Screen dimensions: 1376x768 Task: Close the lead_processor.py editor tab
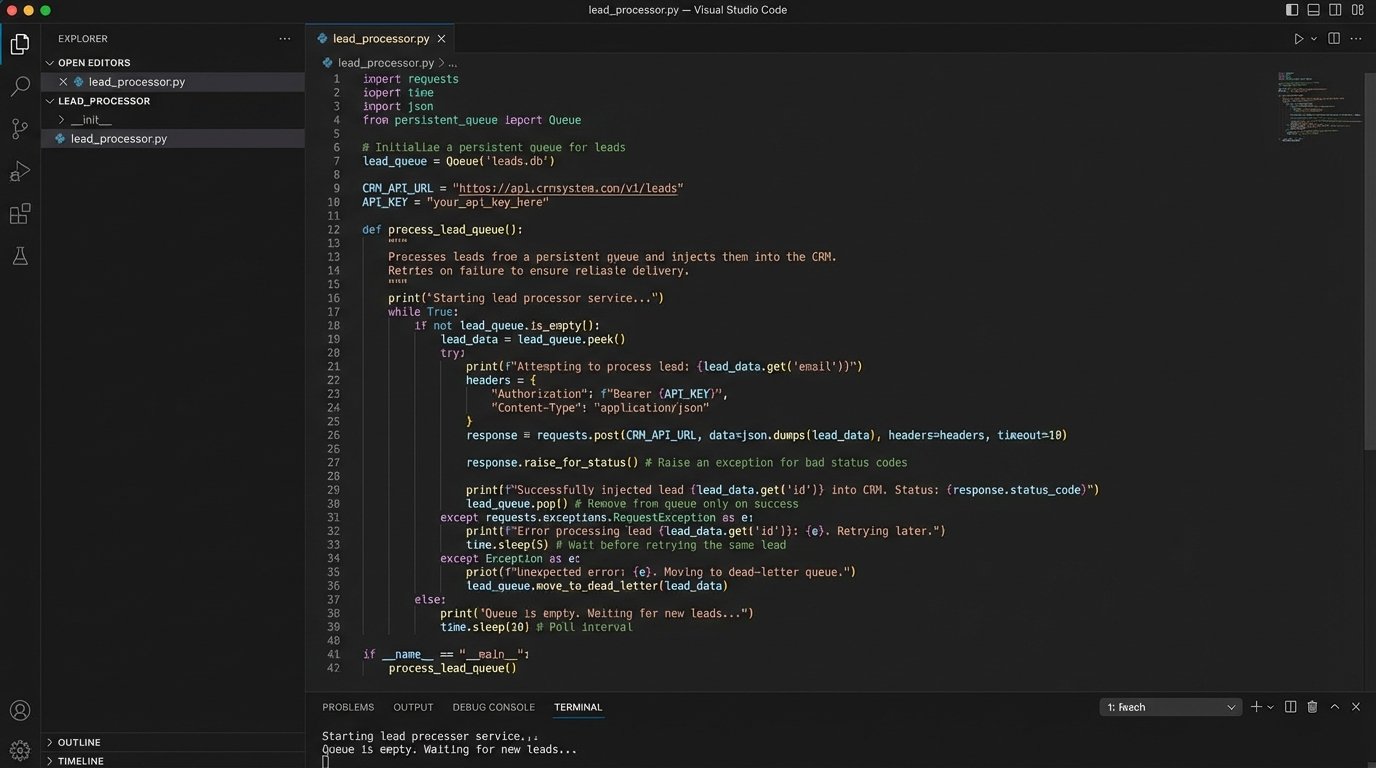pos(441,39)
